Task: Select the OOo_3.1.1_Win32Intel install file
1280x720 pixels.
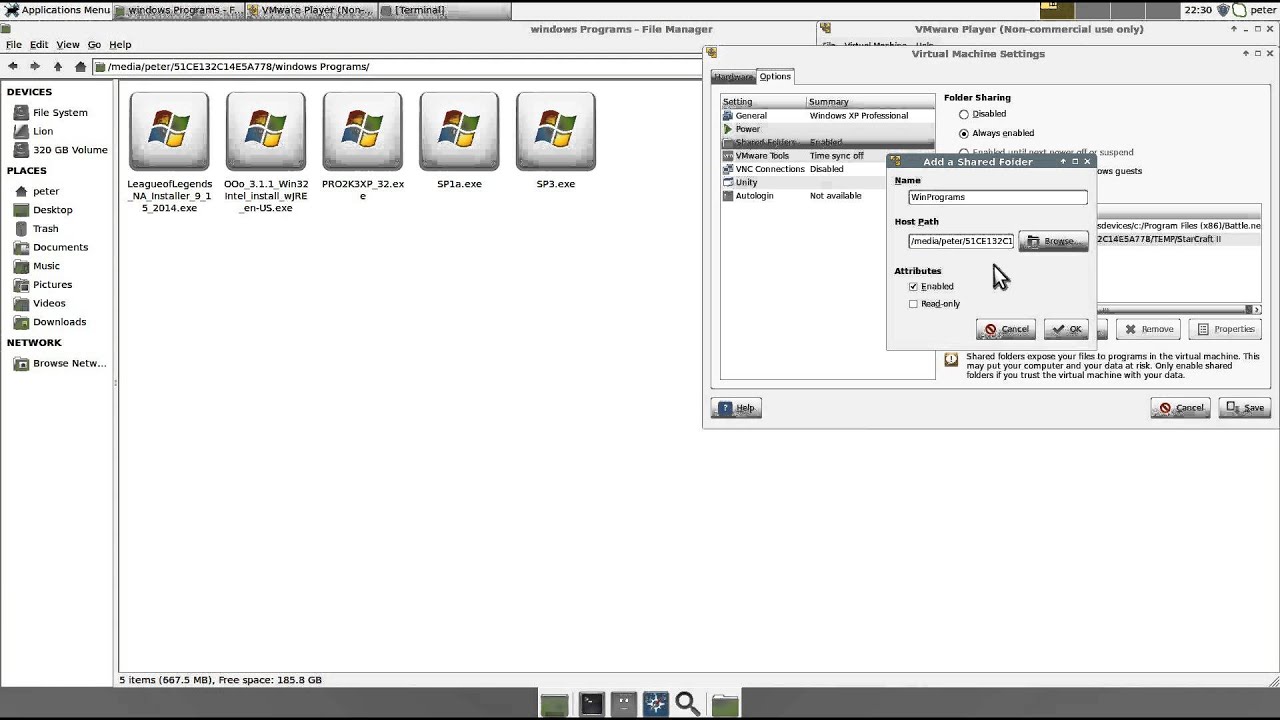Action: point(265,131)
